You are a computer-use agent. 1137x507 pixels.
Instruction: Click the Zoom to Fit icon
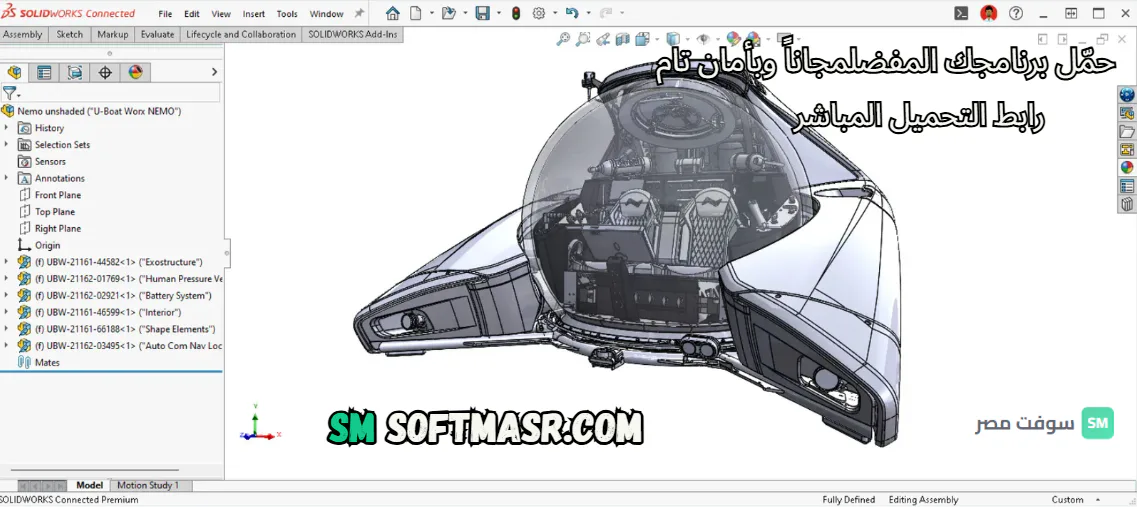point(563,40)
